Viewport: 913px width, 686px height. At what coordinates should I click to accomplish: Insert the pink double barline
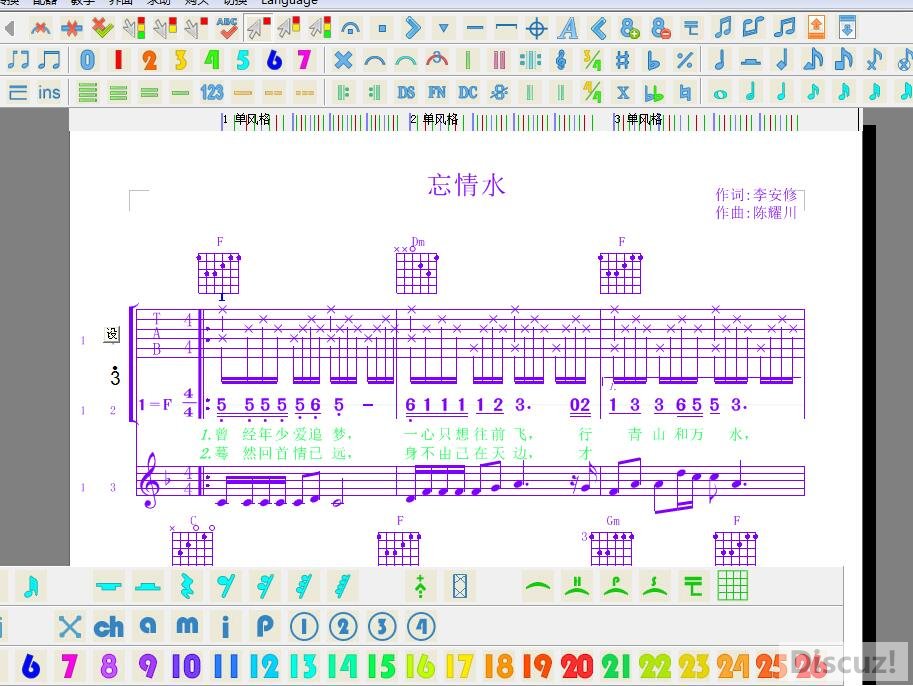pyautogui.click(x=499, y=59)
